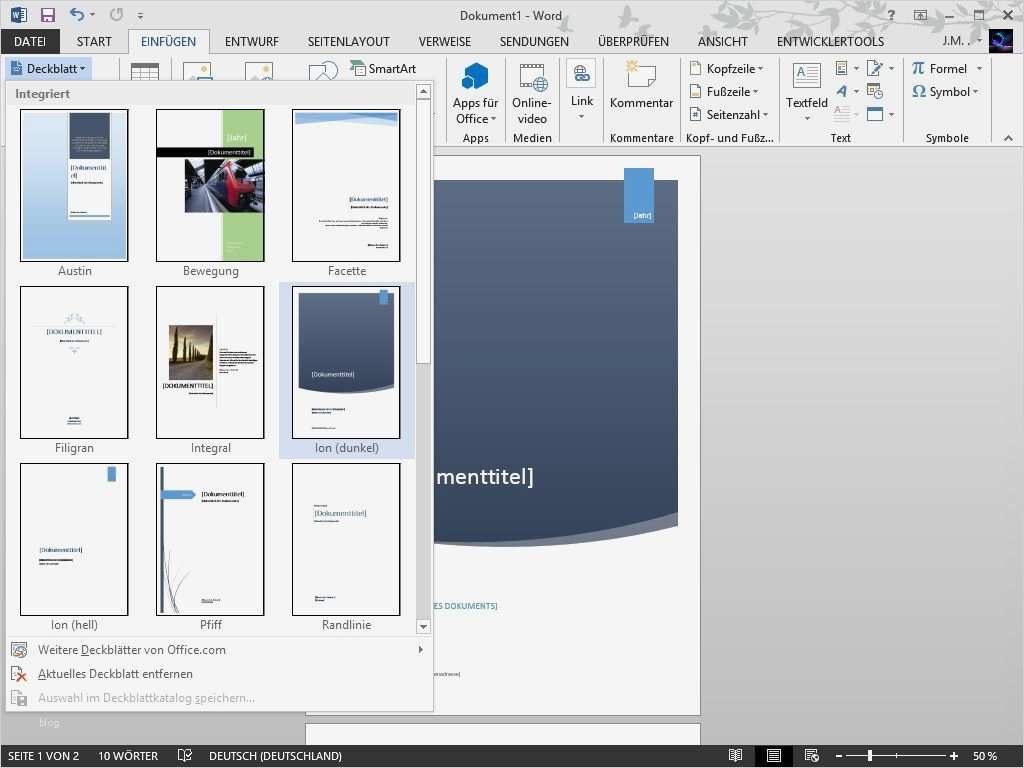Activate Weblayout view in status bar
Viewport: 1024px width, 768px height.
pos(812,755)
